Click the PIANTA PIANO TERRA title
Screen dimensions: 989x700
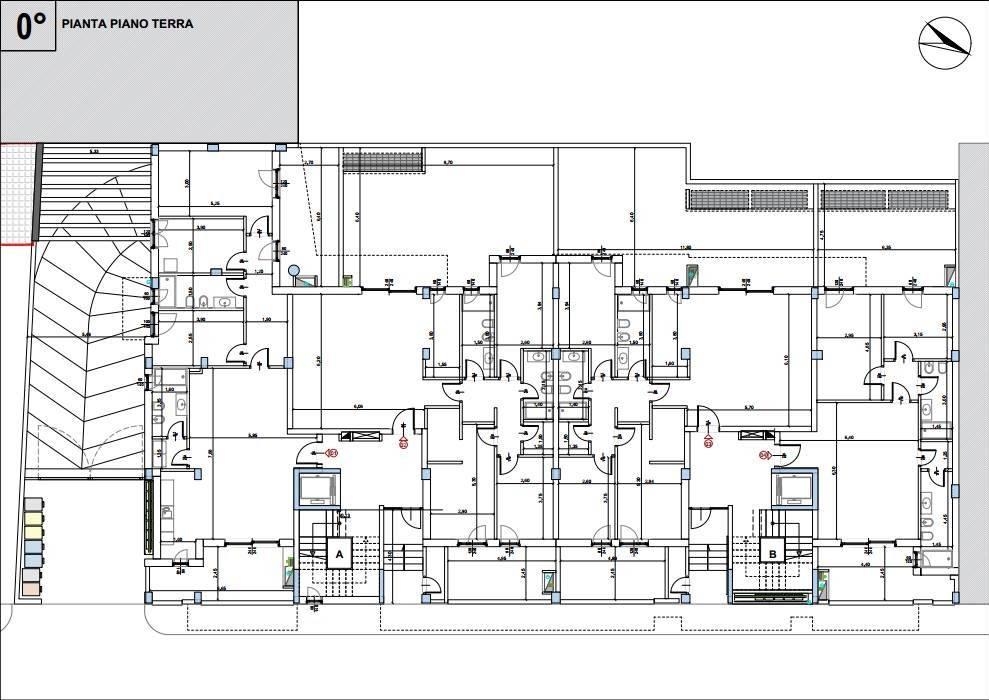(x=127, y=24)
